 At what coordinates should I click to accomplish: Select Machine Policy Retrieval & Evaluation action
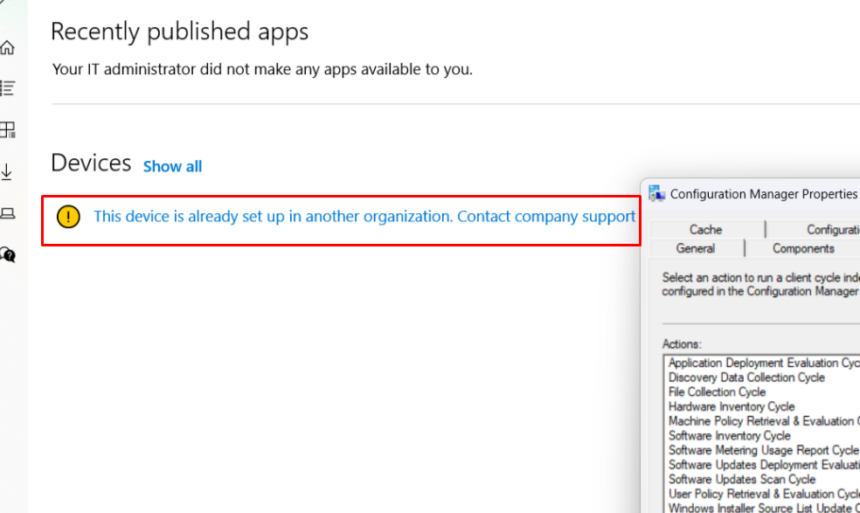pos(762,421)
